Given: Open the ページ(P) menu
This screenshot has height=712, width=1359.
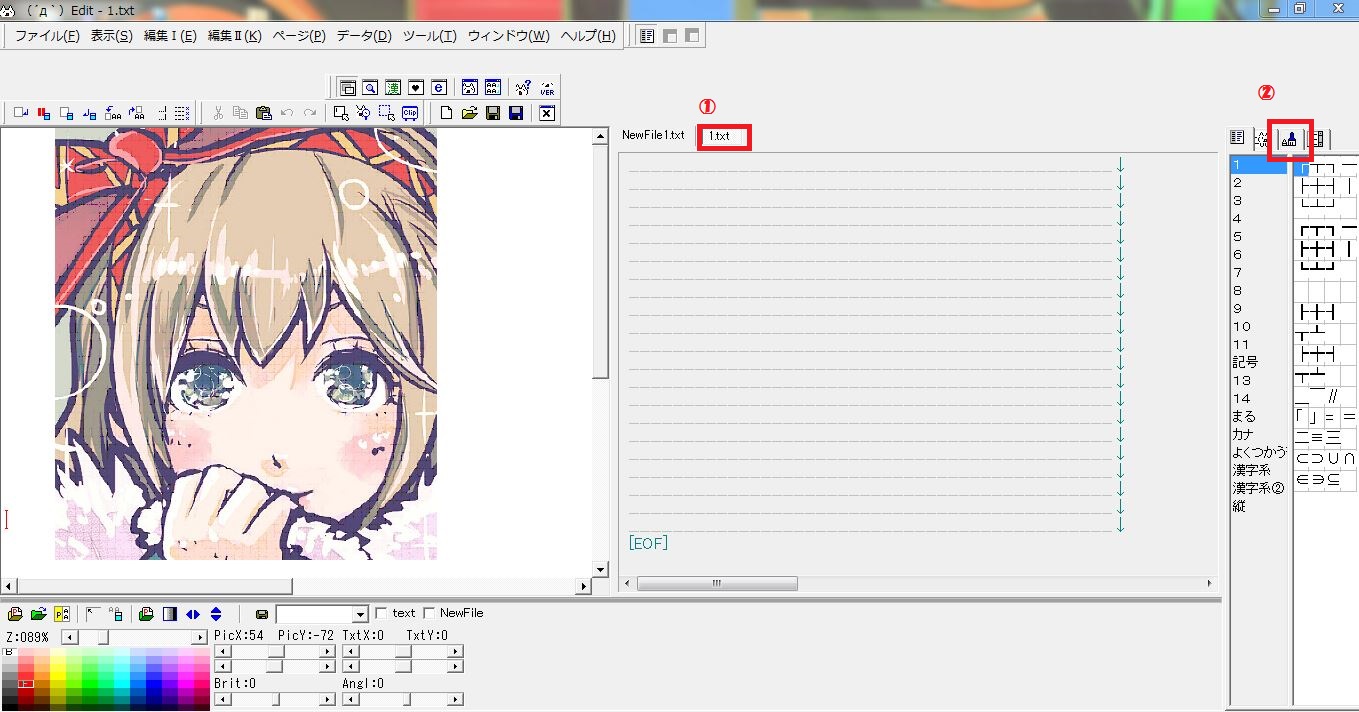Looking at the screenshot, I should tap(299, 36).
